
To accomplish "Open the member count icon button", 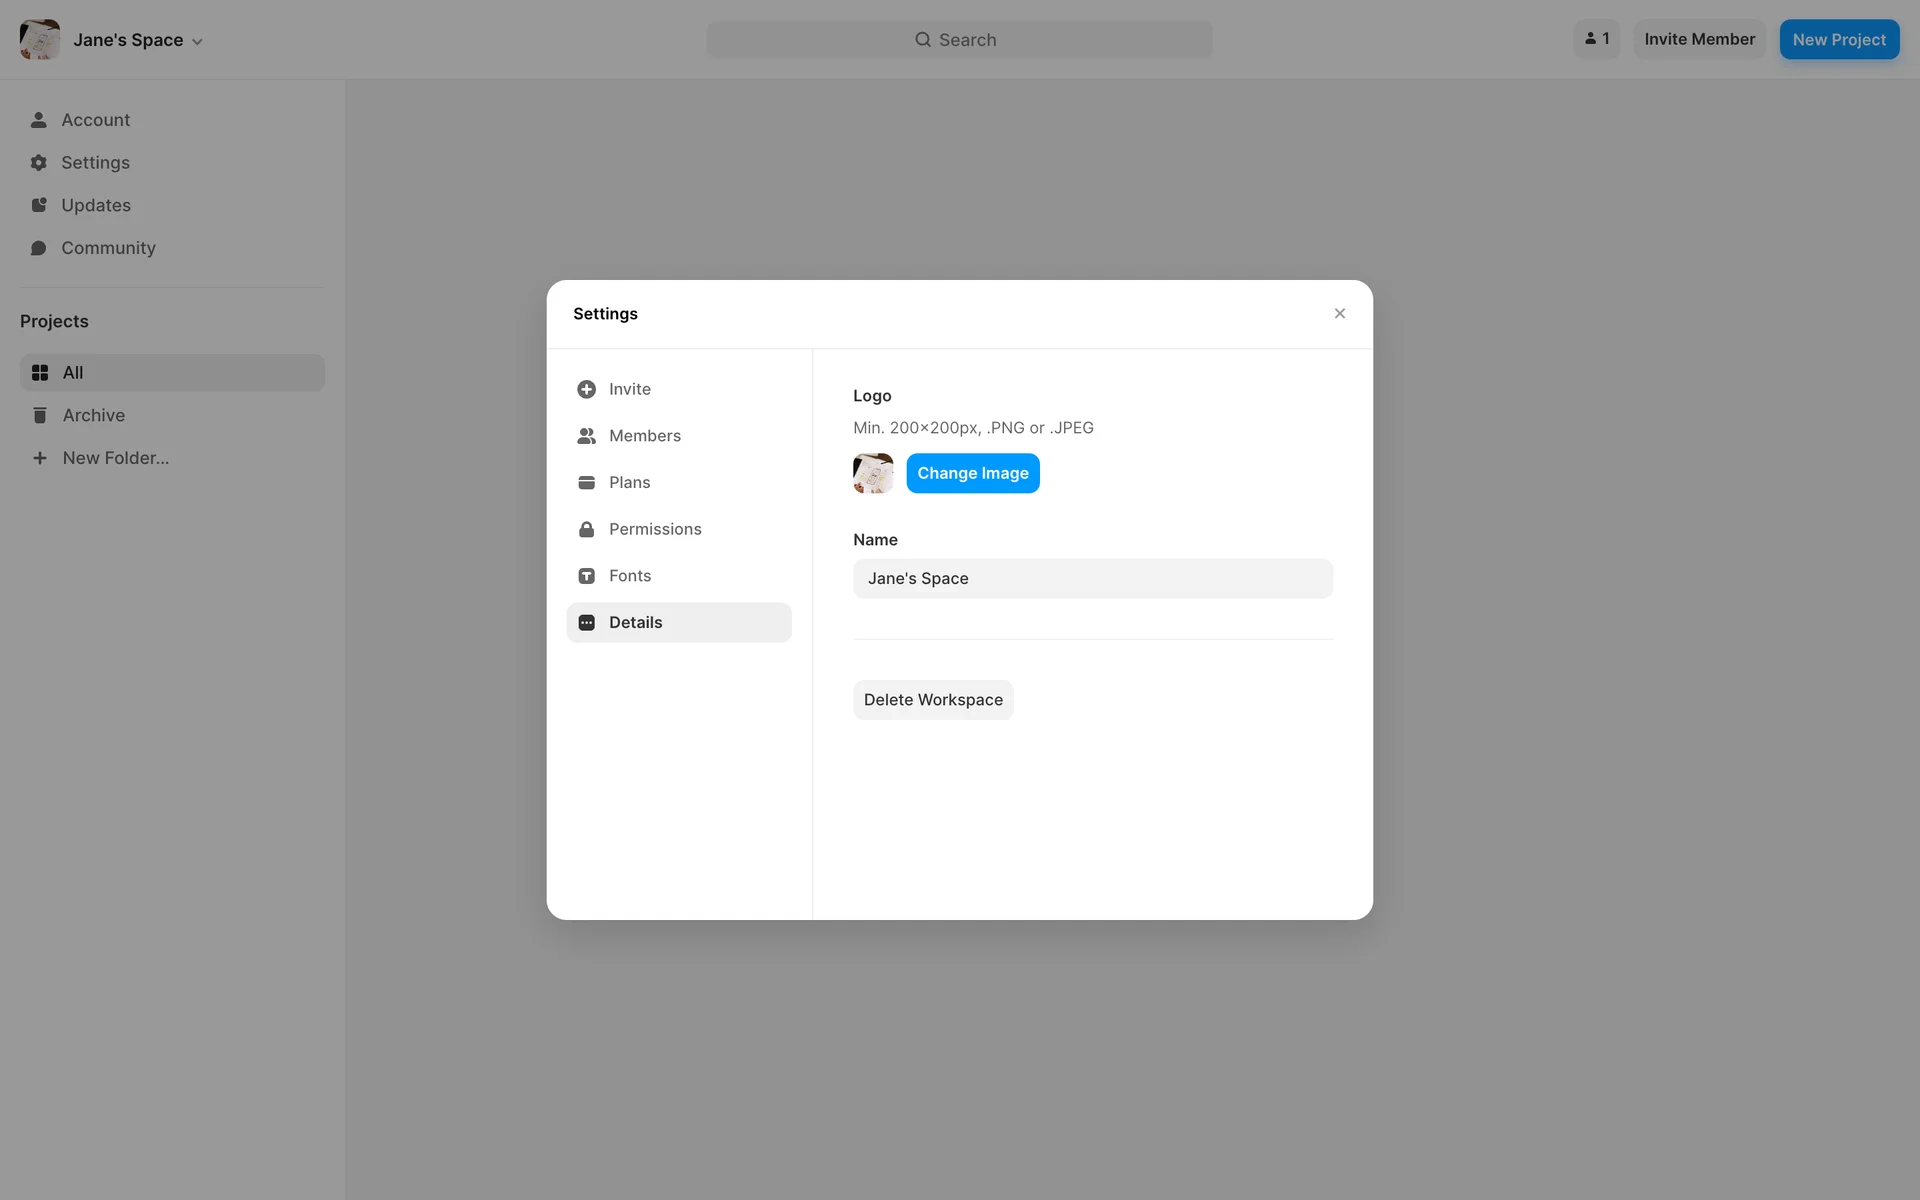I will [1596, 39].
